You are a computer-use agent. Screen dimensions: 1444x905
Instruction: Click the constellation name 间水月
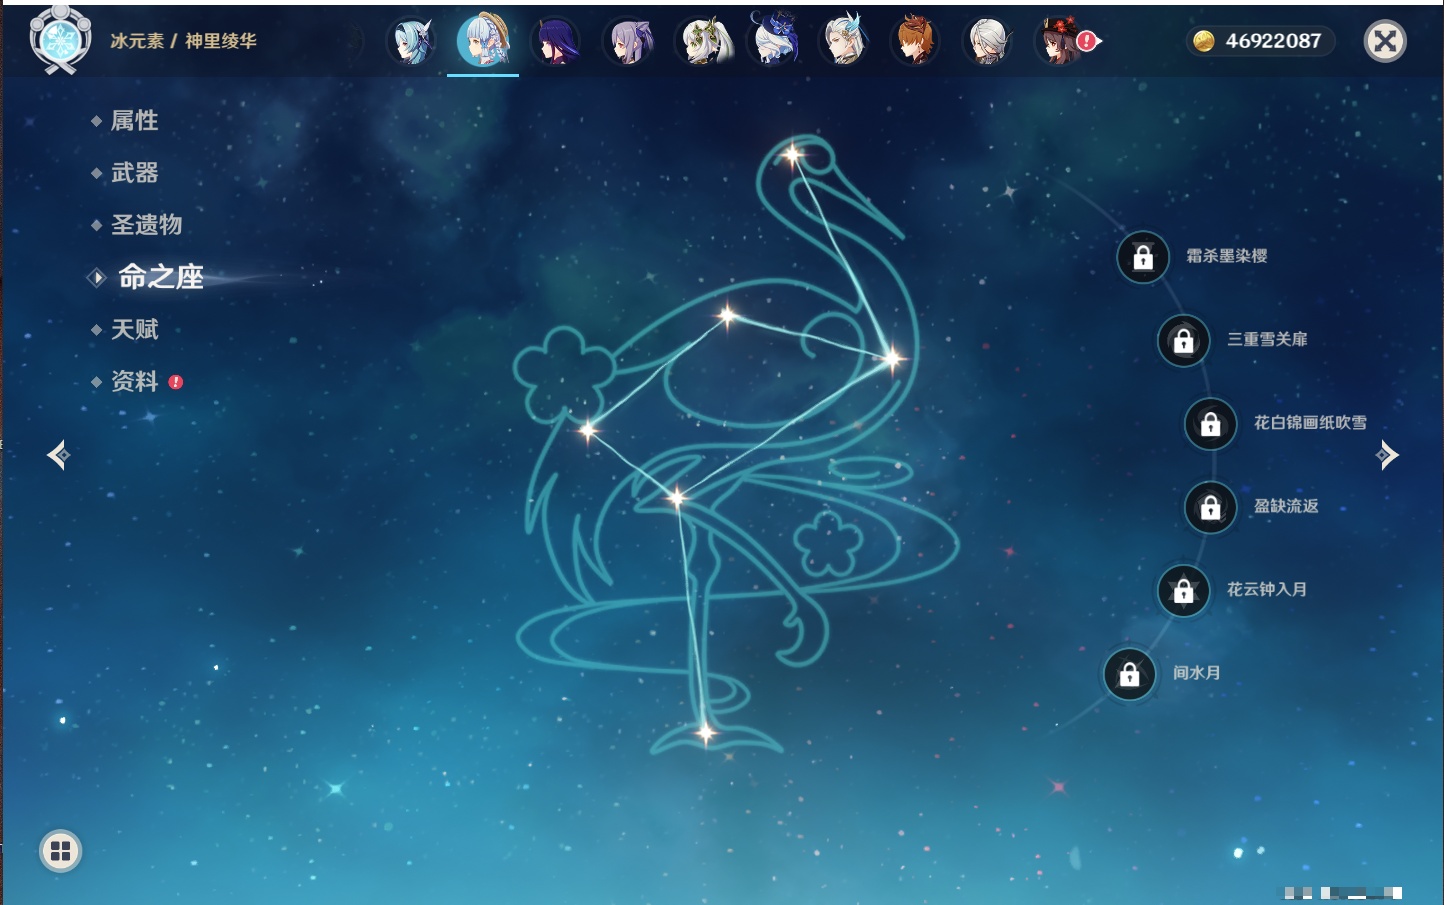pyautogui.click(x=1197, y=673)
